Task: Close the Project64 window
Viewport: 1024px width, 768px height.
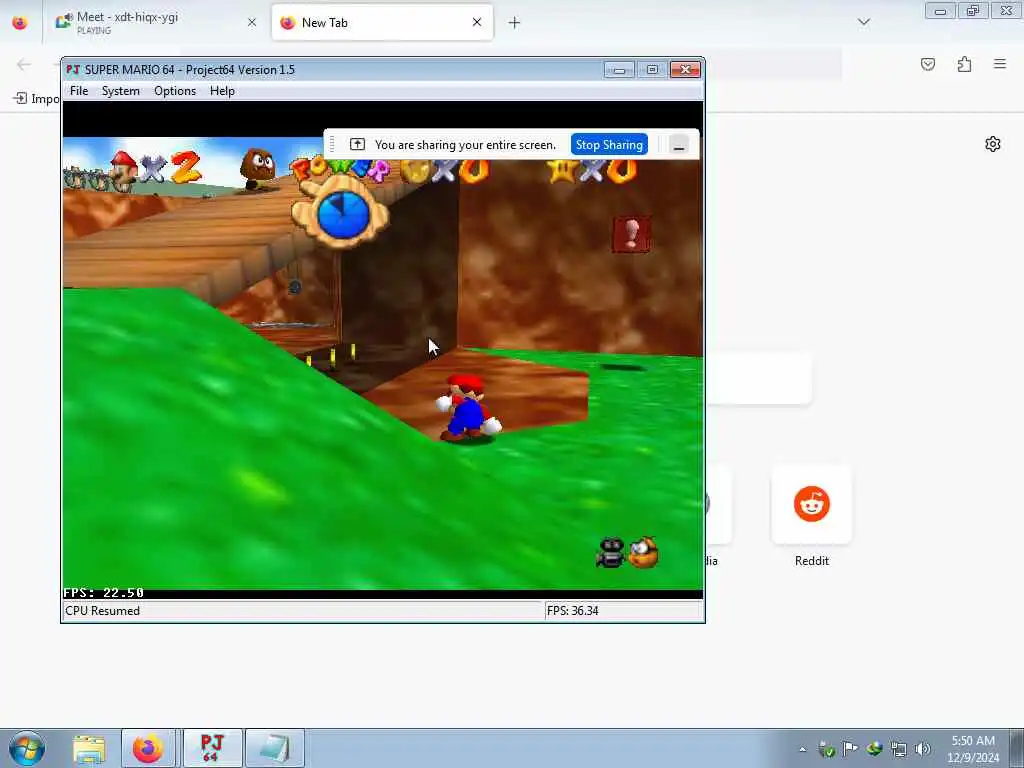Action: click(685, 69)
